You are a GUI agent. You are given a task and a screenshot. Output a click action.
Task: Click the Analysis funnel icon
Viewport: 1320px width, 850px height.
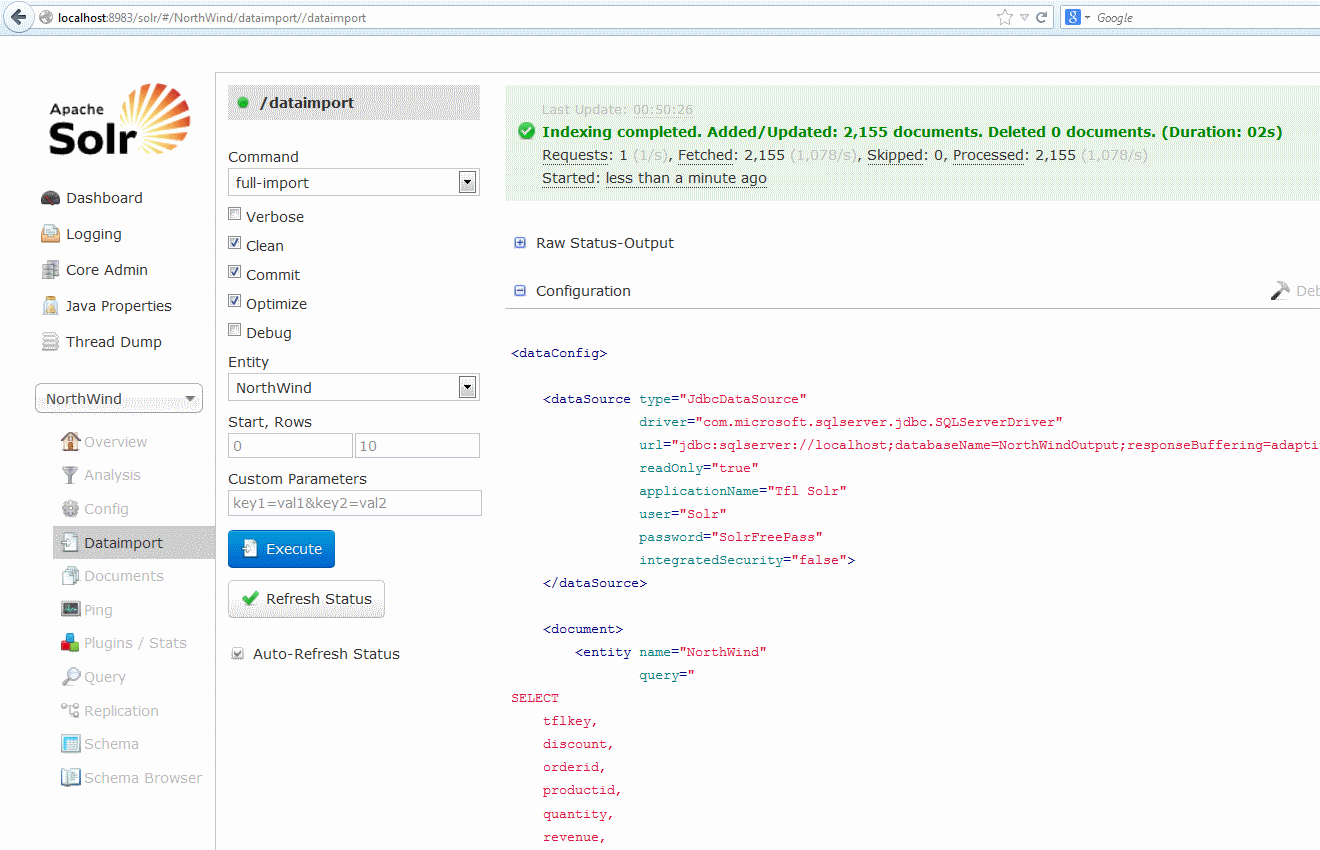click(71, 475)
